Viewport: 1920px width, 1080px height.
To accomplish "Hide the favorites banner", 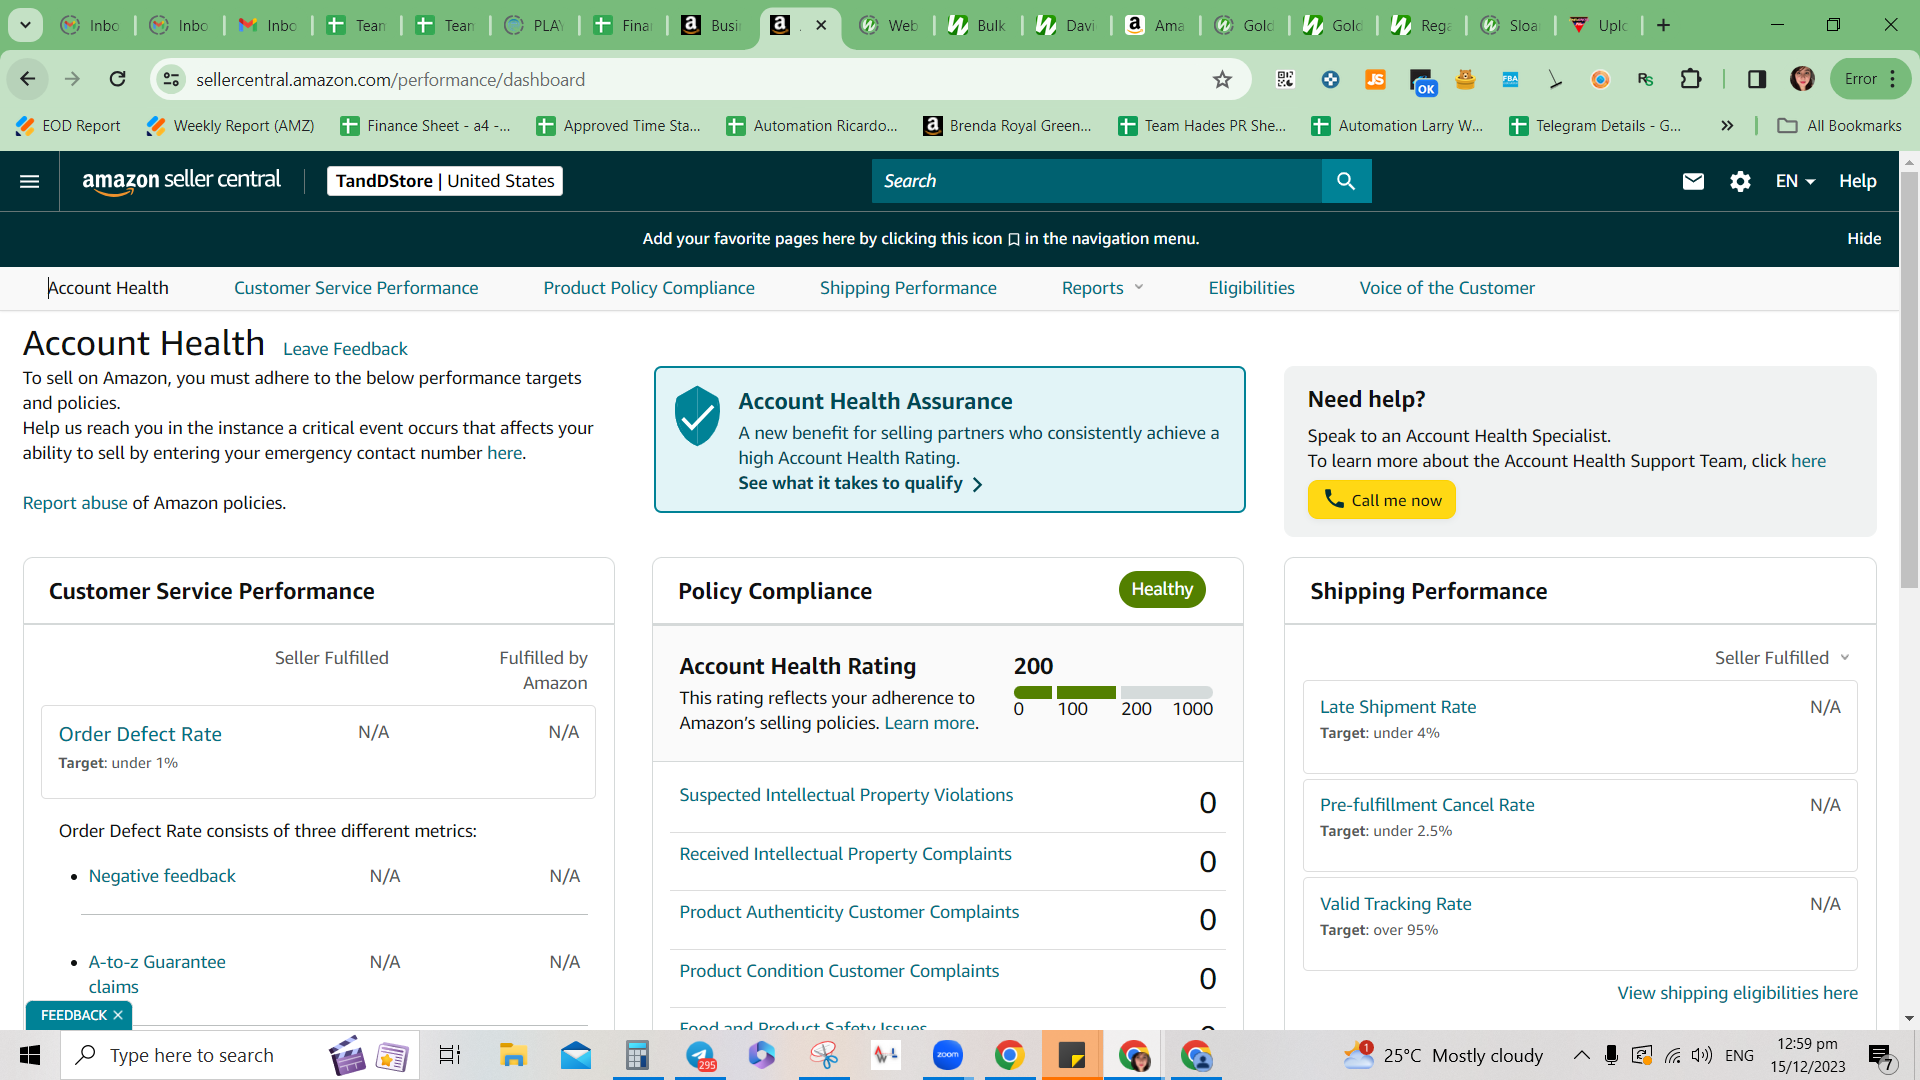I will [x=1864, y=238].
